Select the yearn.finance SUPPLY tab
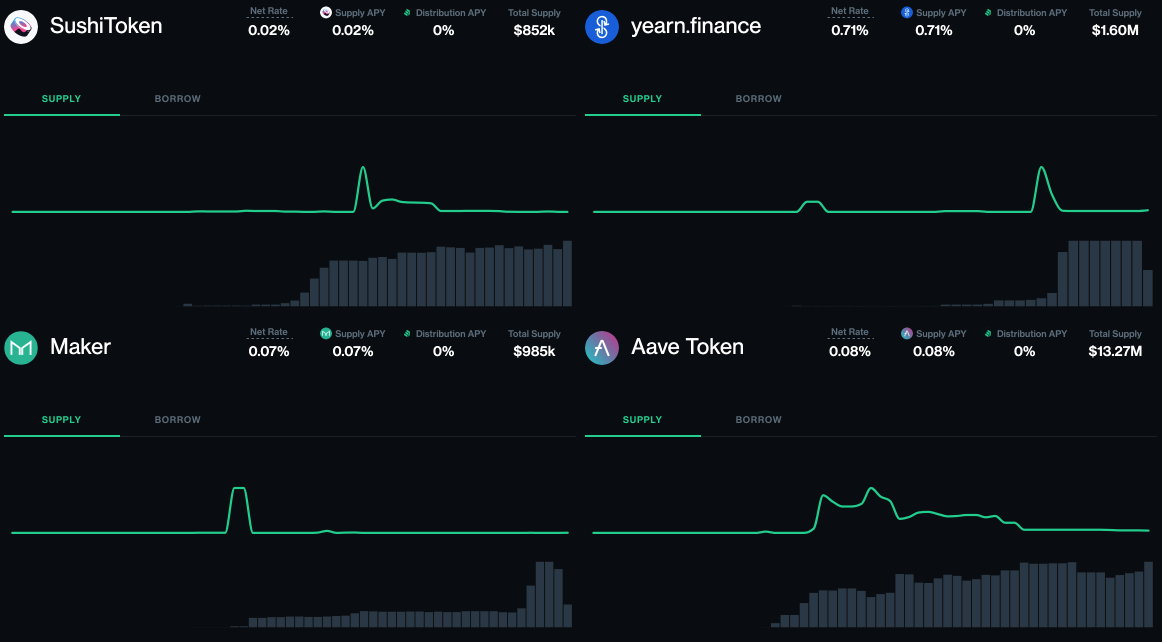 pos(643,99)
